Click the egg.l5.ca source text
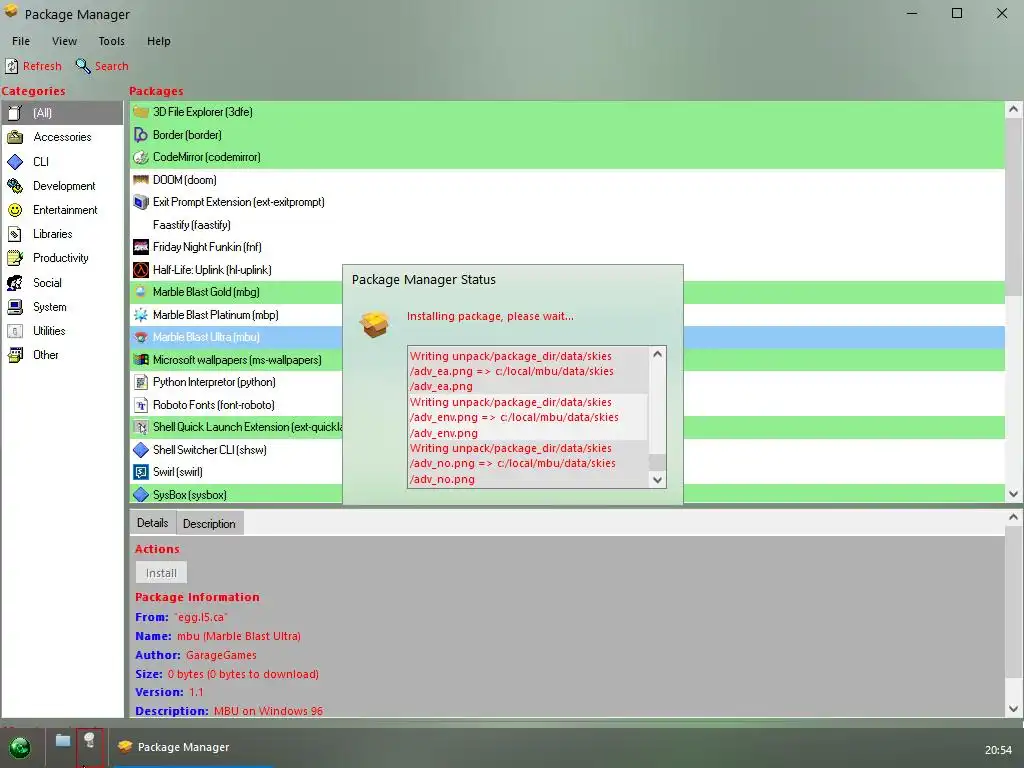Viewport: 1024px width, 768px height. pyautogui.click(x=201, y=617)
